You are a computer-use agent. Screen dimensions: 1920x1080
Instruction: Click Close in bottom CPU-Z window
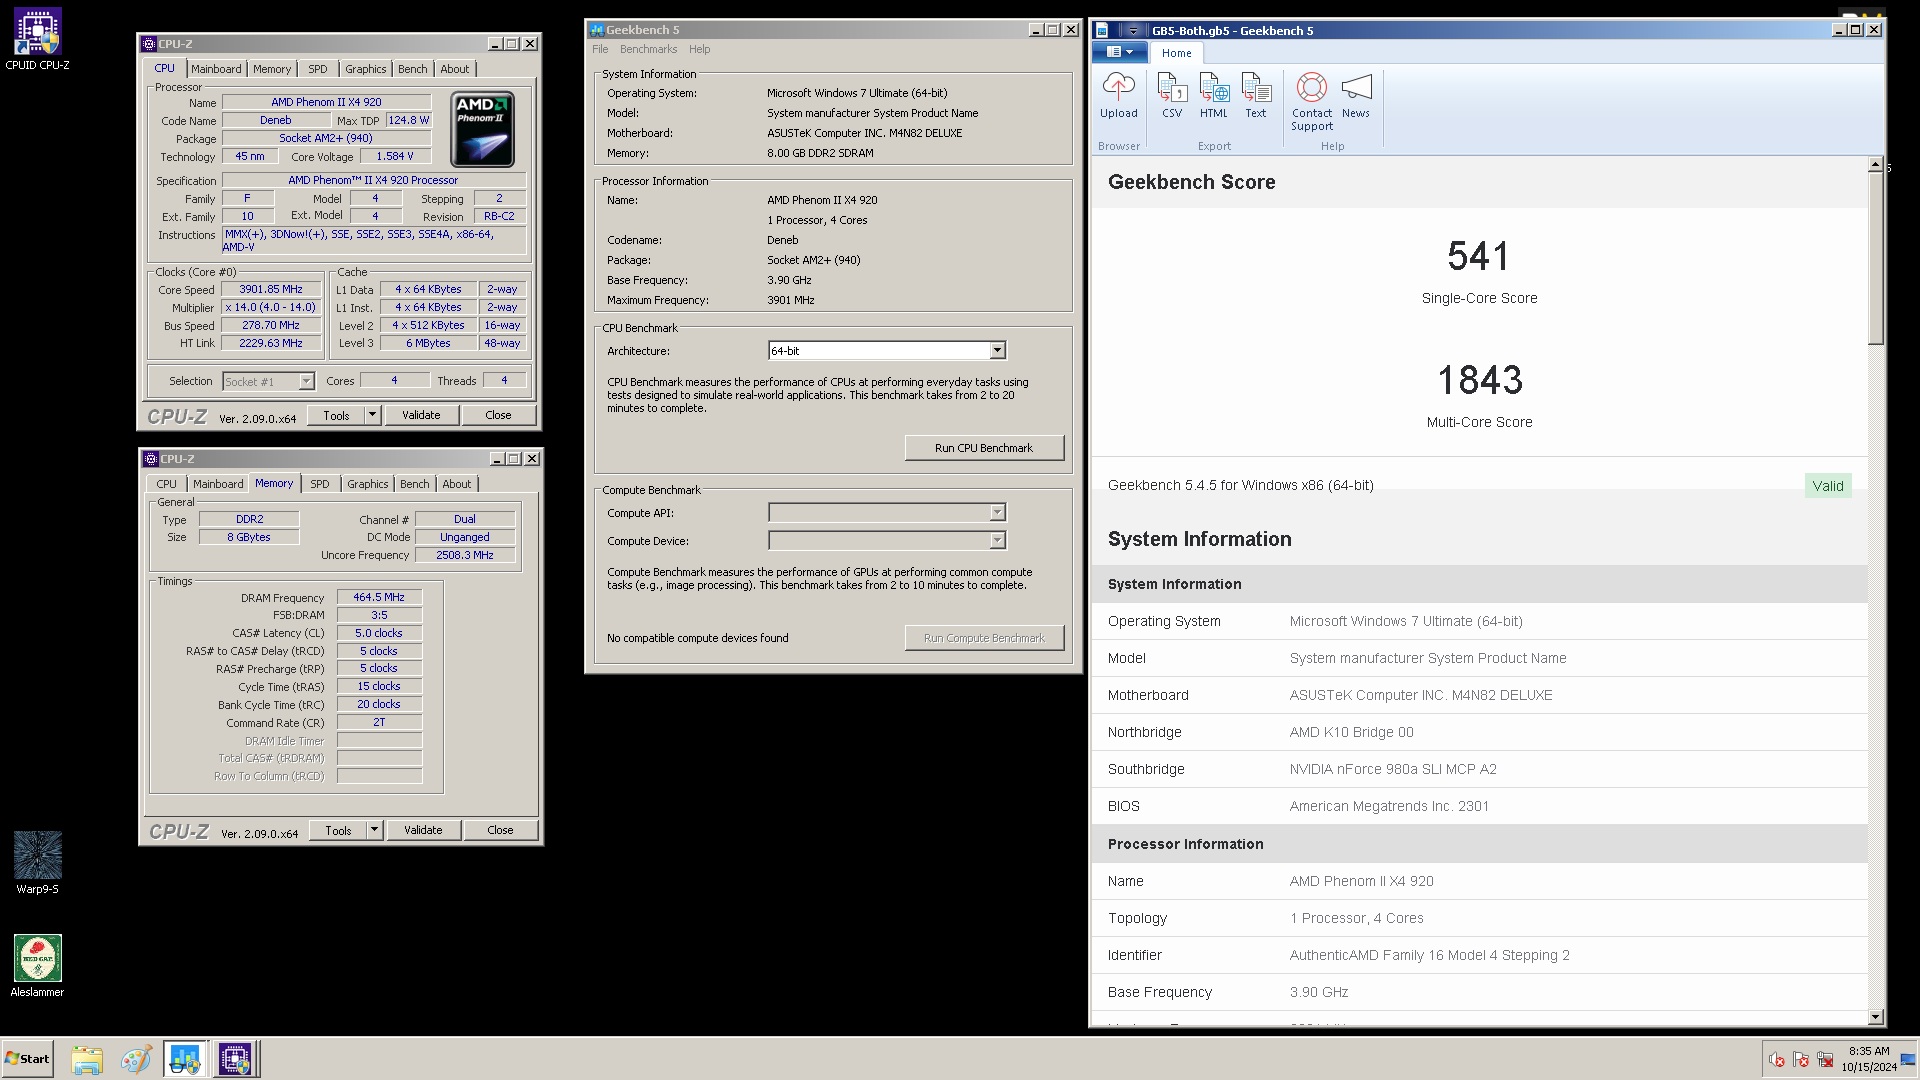(x=500, y=830)
